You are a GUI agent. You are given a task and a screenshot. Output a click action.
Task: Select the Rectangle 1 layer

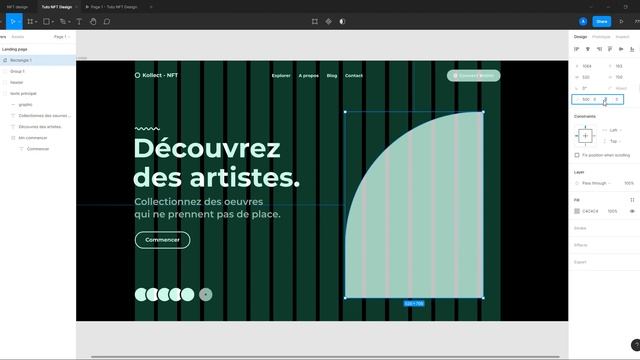pyautogui.click(x=38, y=60)
